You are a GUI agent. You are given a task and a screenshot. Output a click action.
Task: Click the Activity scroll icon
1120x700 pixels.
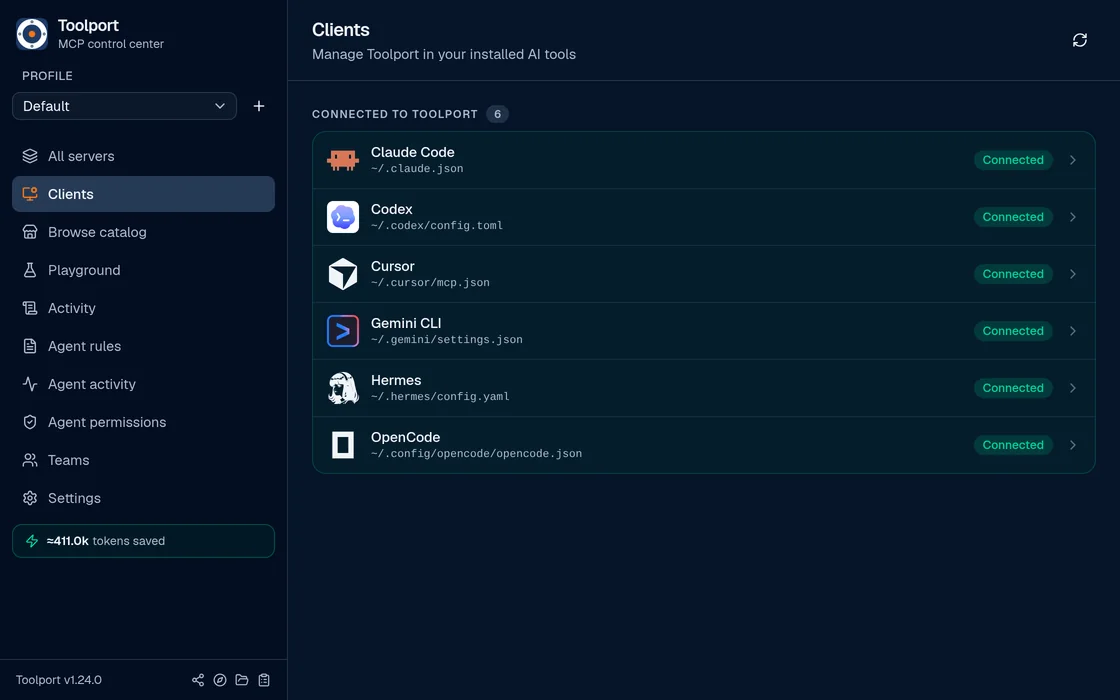[30, 308]
